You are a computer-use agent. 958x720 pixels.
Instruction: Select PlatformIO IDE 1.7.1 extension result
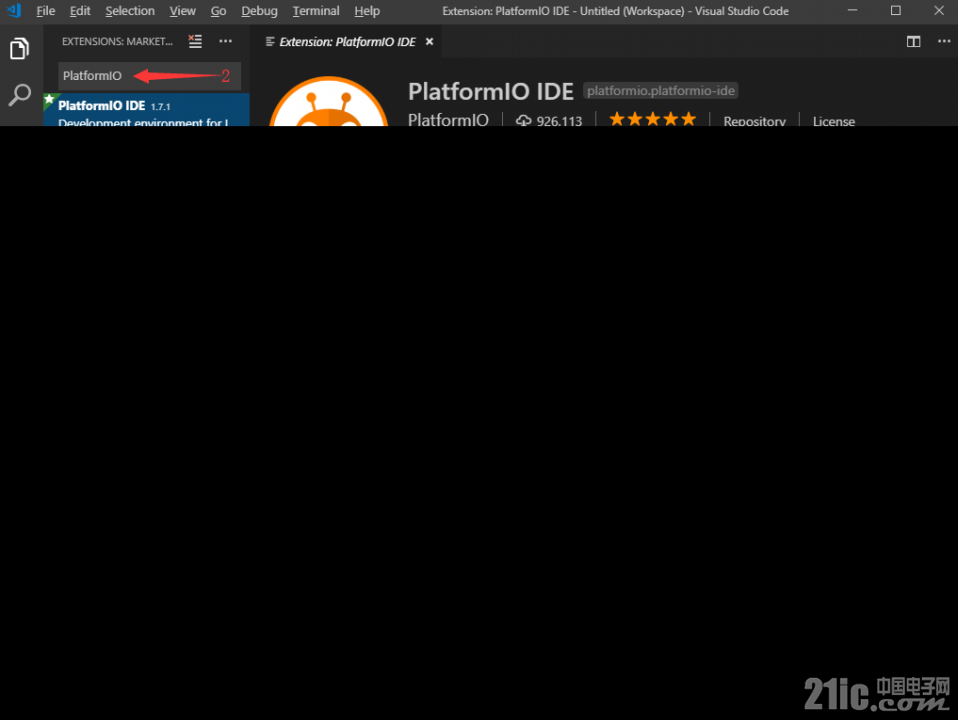click(x=147, y=109)
